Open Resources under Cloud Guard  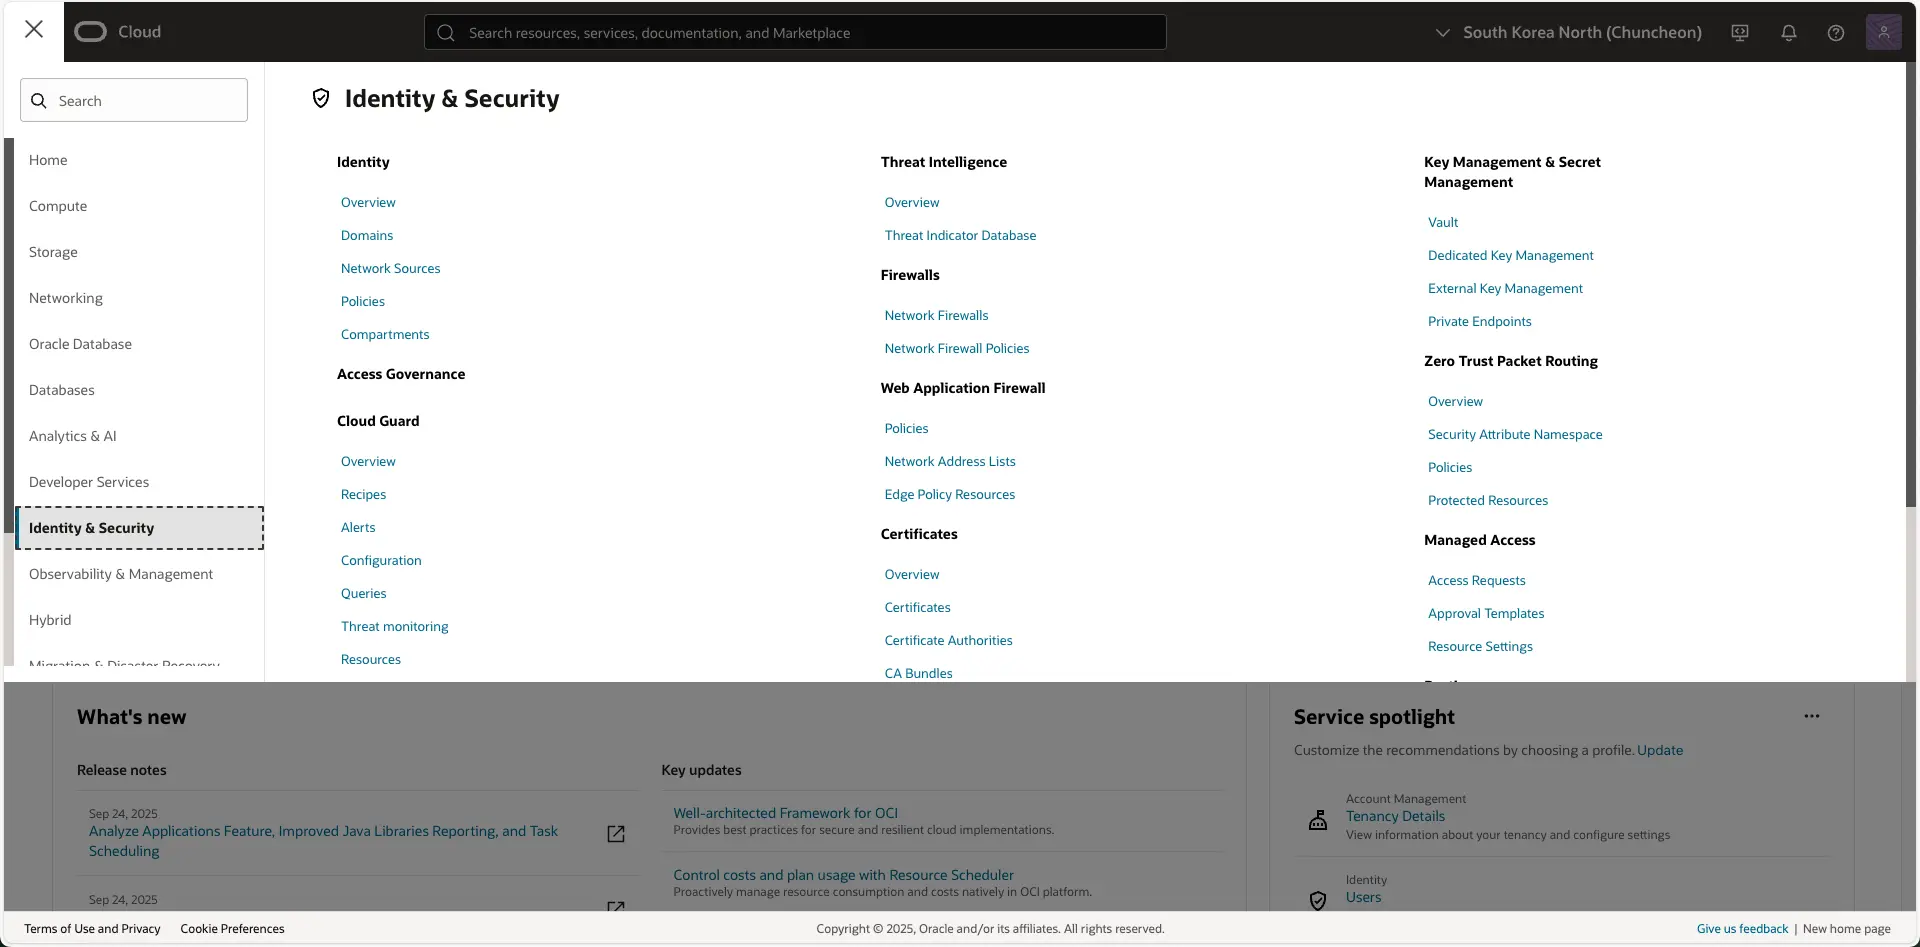point(371,659)
